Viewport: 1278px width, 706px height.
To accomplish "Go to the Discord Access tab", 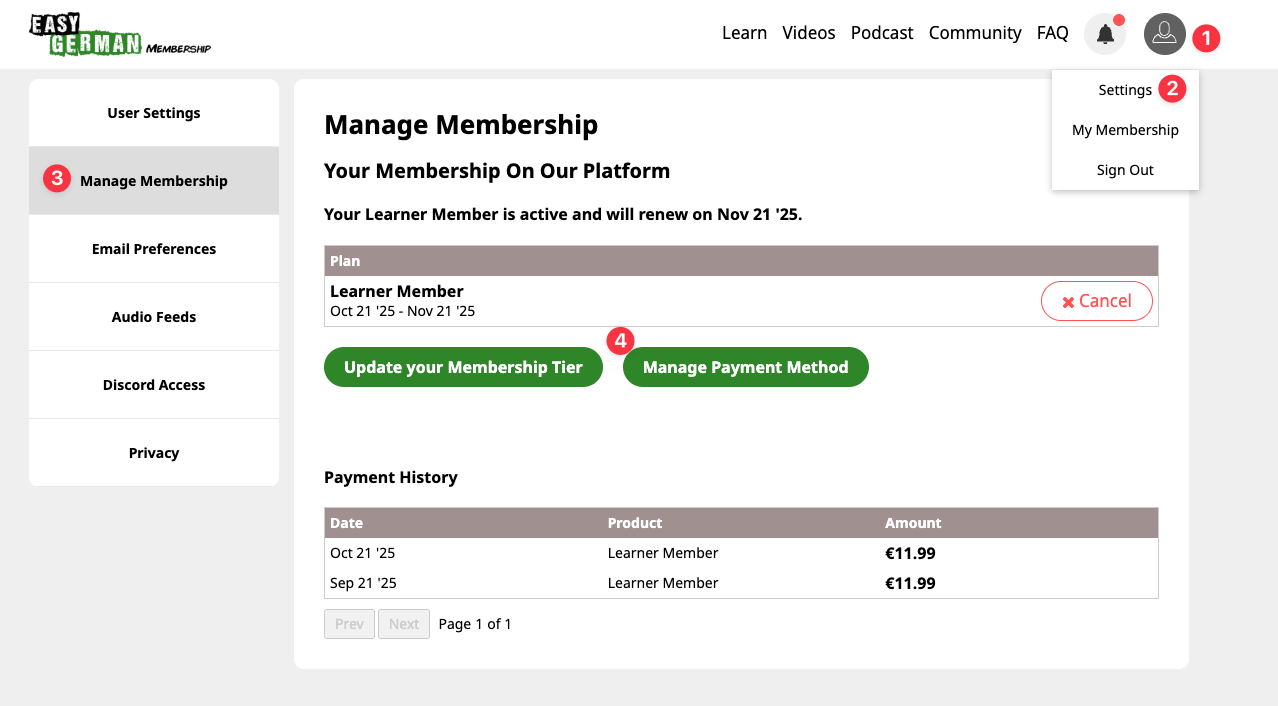I will (x=154, y=385).
